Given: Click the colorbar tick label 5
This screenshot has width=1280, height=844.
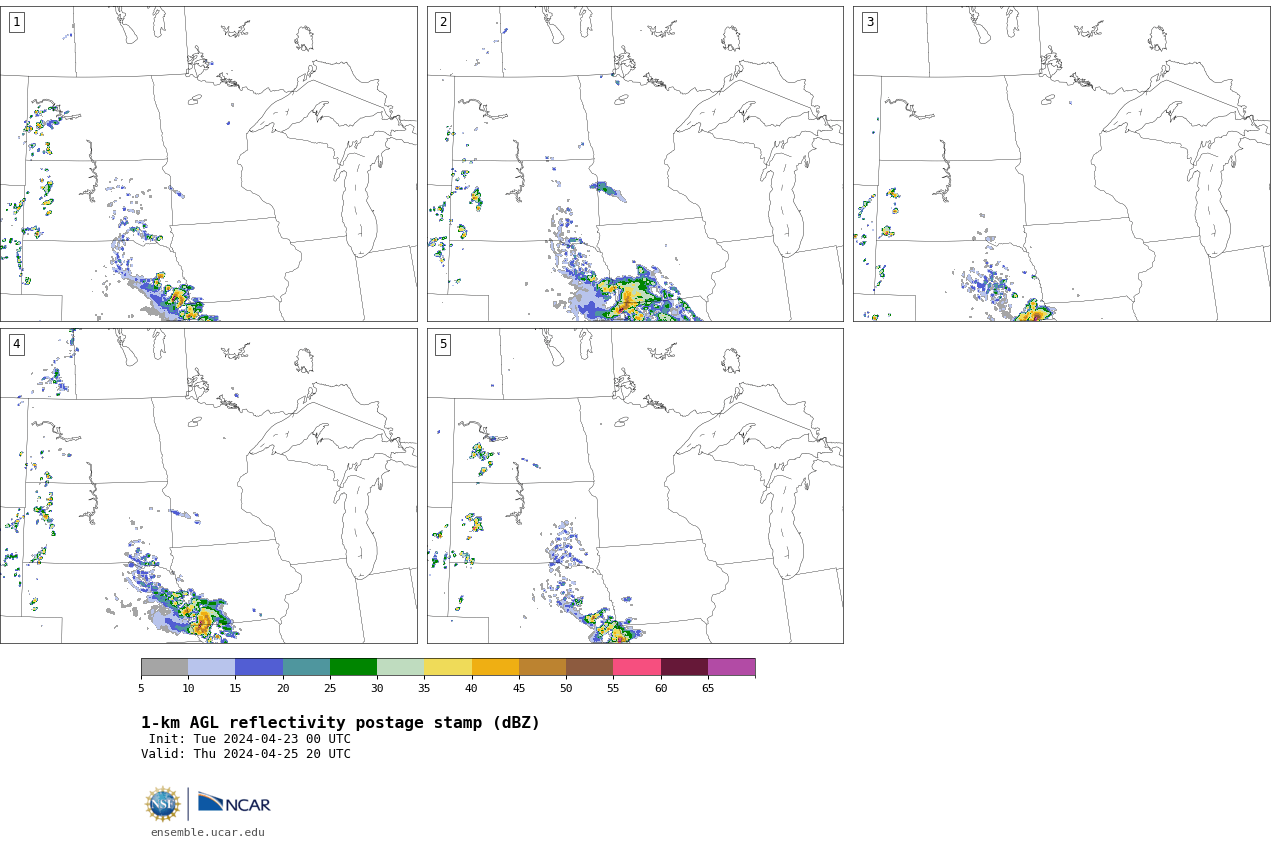Looking at the screenshot, I should point(141,688).
